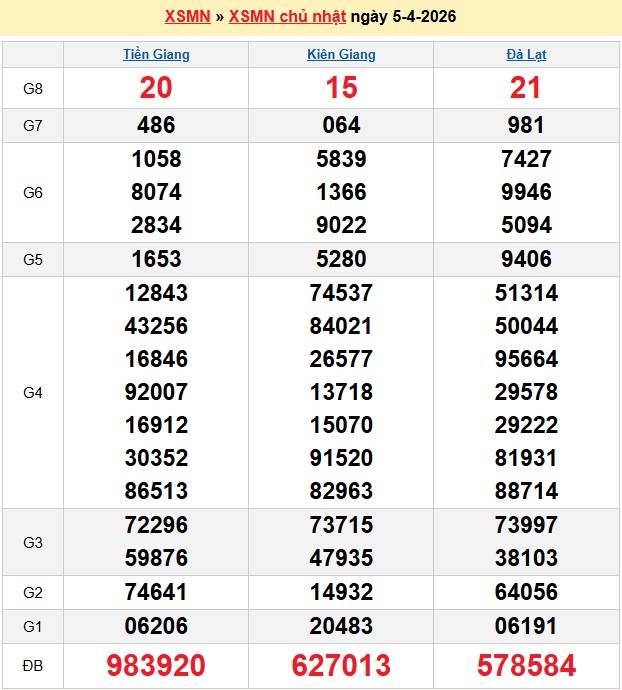Select the G8 row label
This screenshot has width=622, height=690.
pyautogui.click(x=33, y=88)
